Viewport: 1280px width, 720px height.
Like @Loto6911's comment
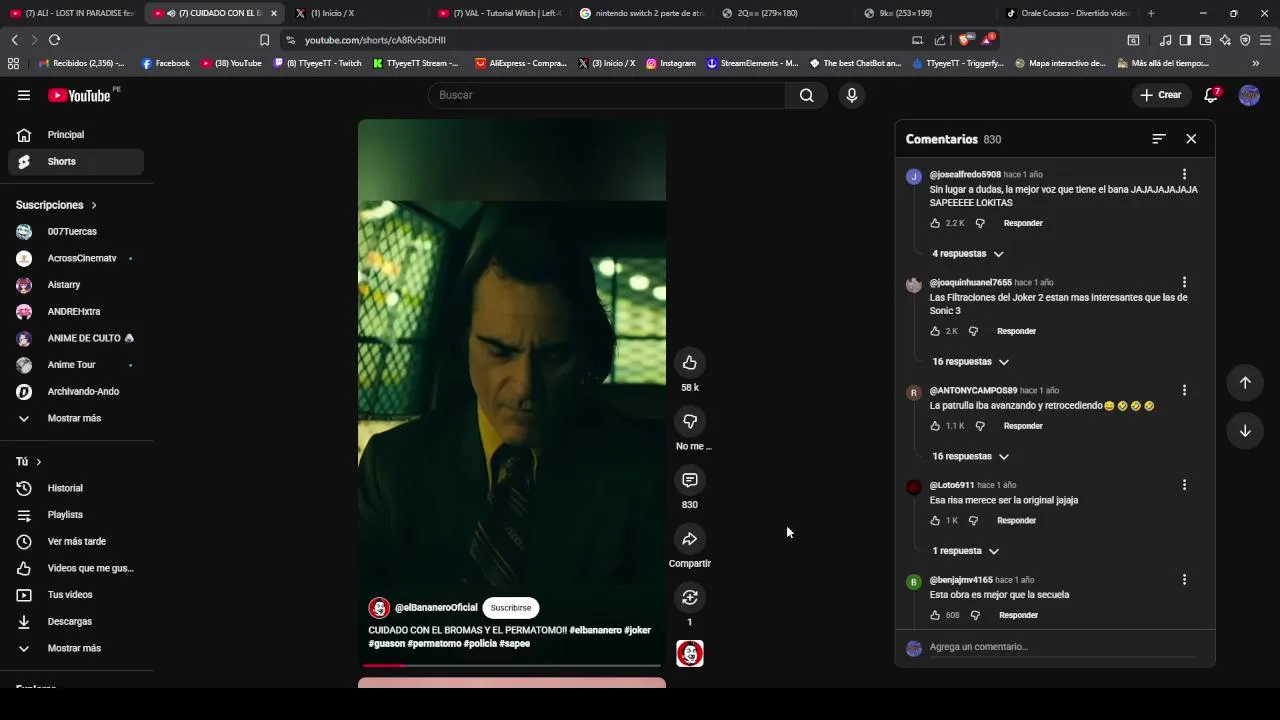[935, 521]
